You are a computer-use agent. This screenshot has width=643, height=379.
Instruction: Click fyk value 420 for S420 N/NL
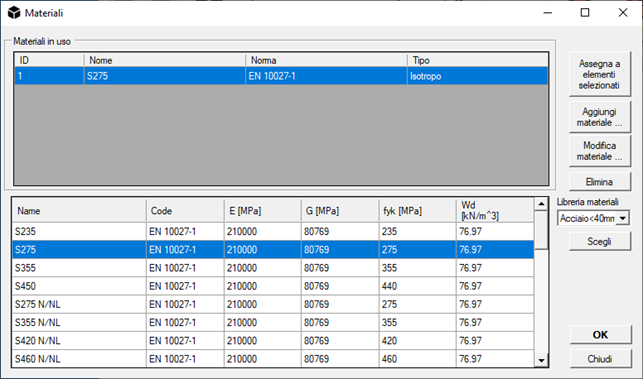pyautogui.click(x=417, y=340)
